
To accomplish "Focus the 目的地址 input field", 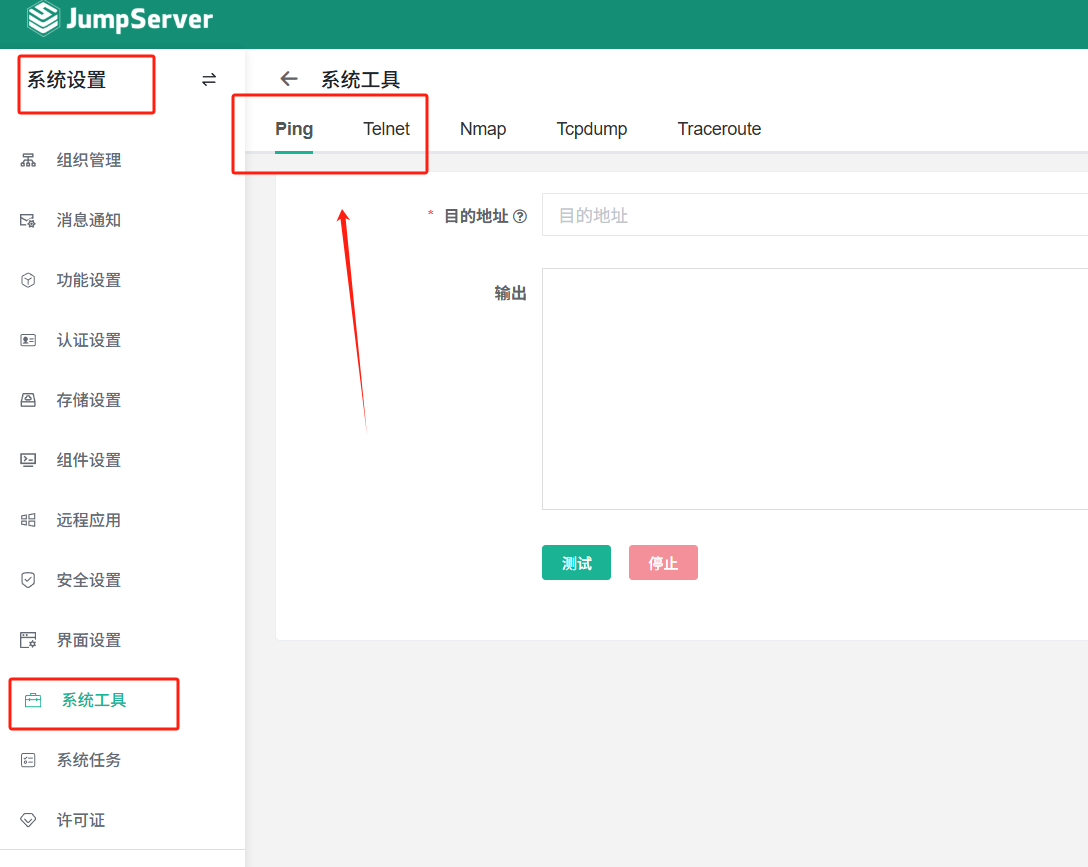I will pos(815,215).
